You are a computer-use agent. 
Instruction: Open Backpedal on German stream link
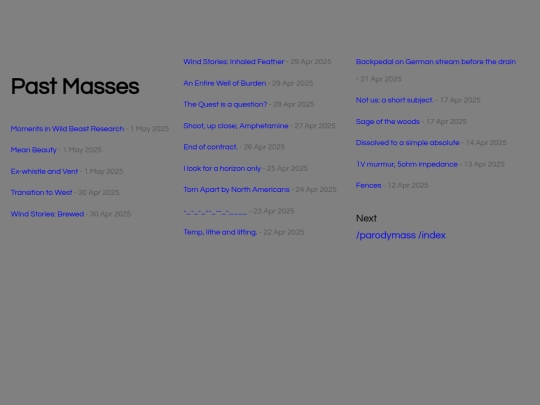[x=436, y=62]
